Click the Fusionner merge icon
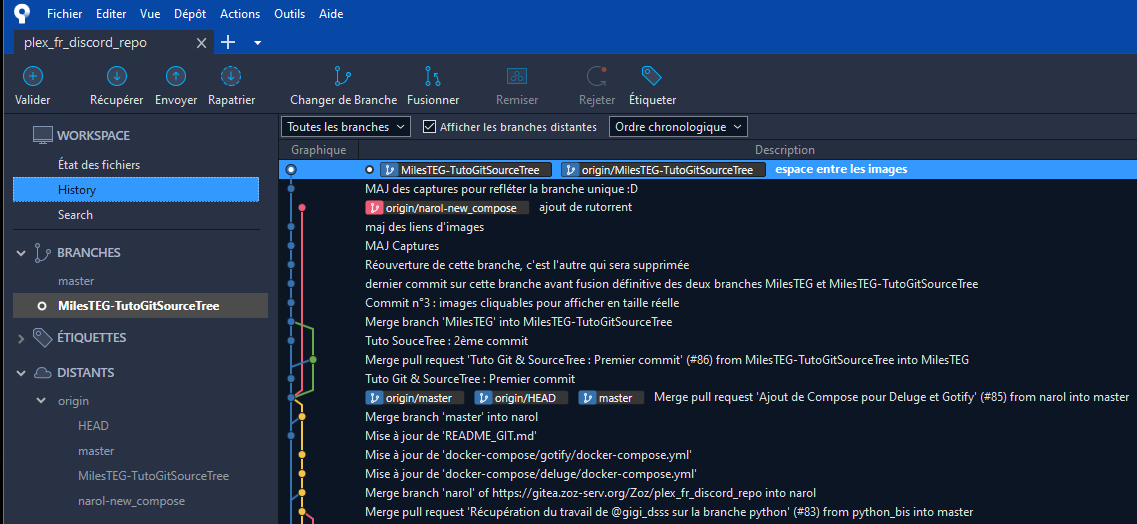 point(433,75)
